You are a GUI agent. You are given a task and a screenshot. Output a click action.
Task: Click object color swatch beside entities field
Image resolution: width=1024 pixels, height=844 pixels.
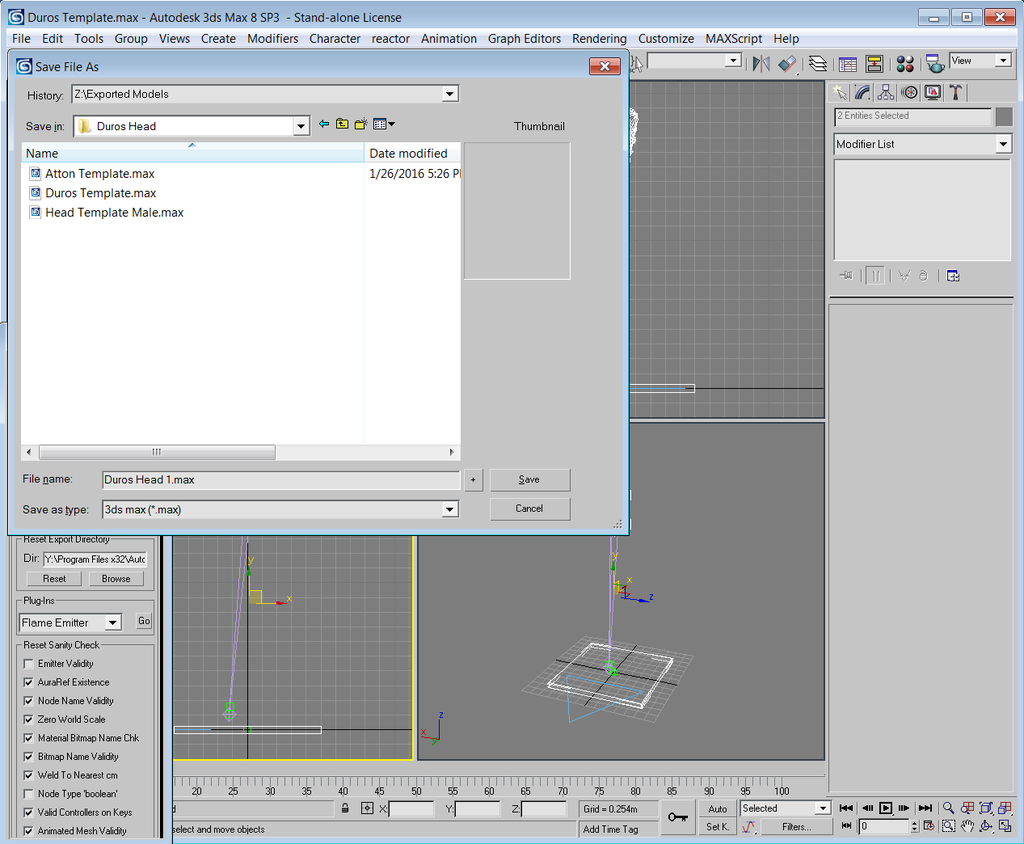(1004, 117)
